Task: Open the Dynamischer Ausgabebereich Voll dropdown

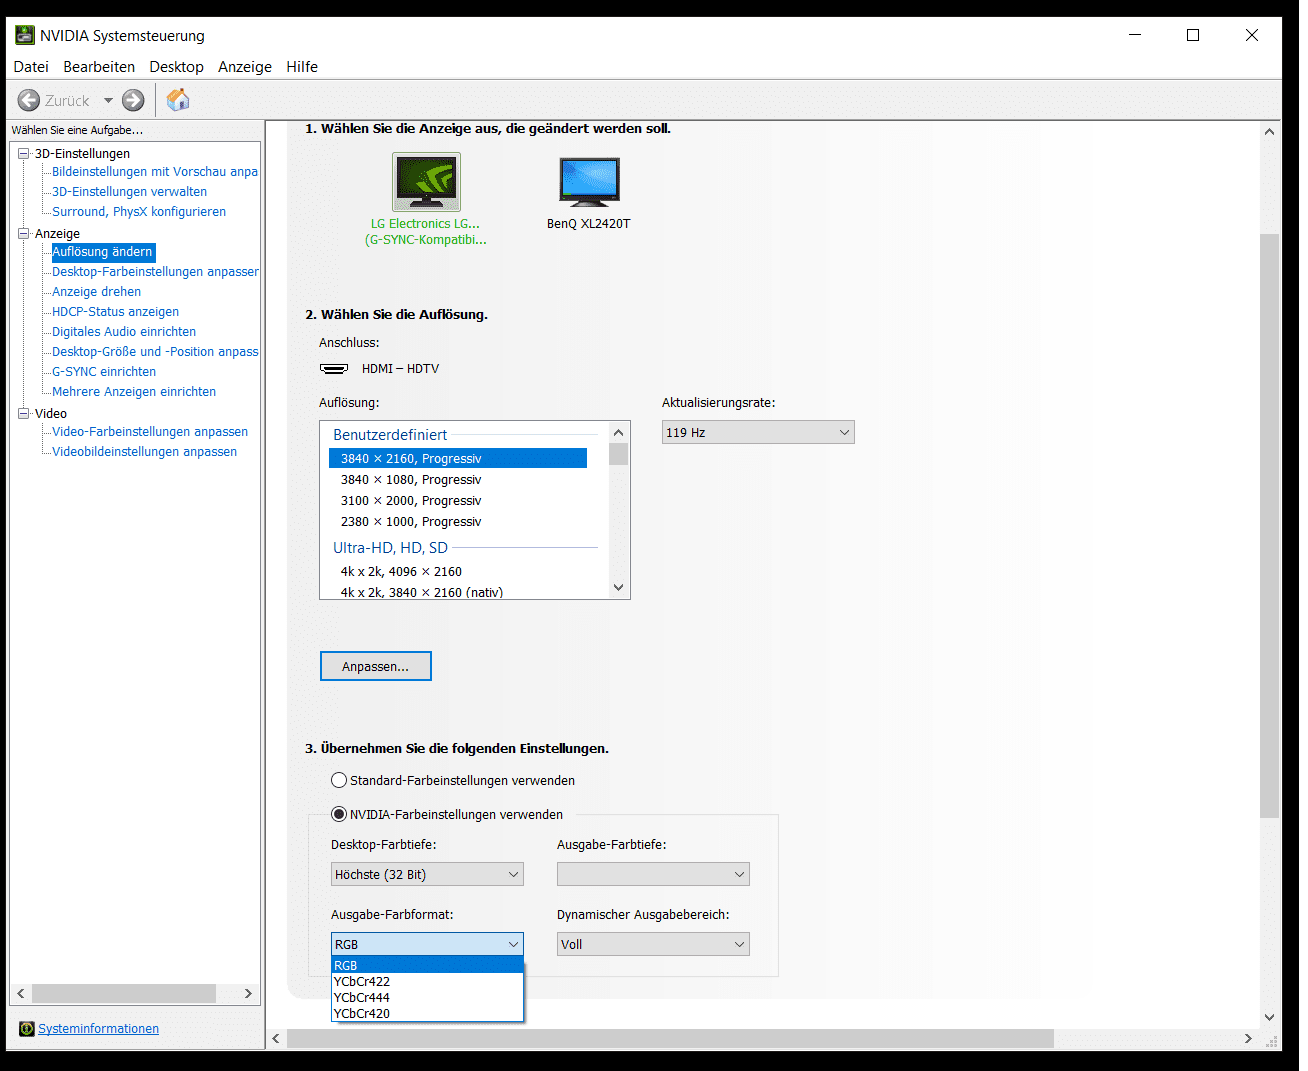Action: pos(653,944)
